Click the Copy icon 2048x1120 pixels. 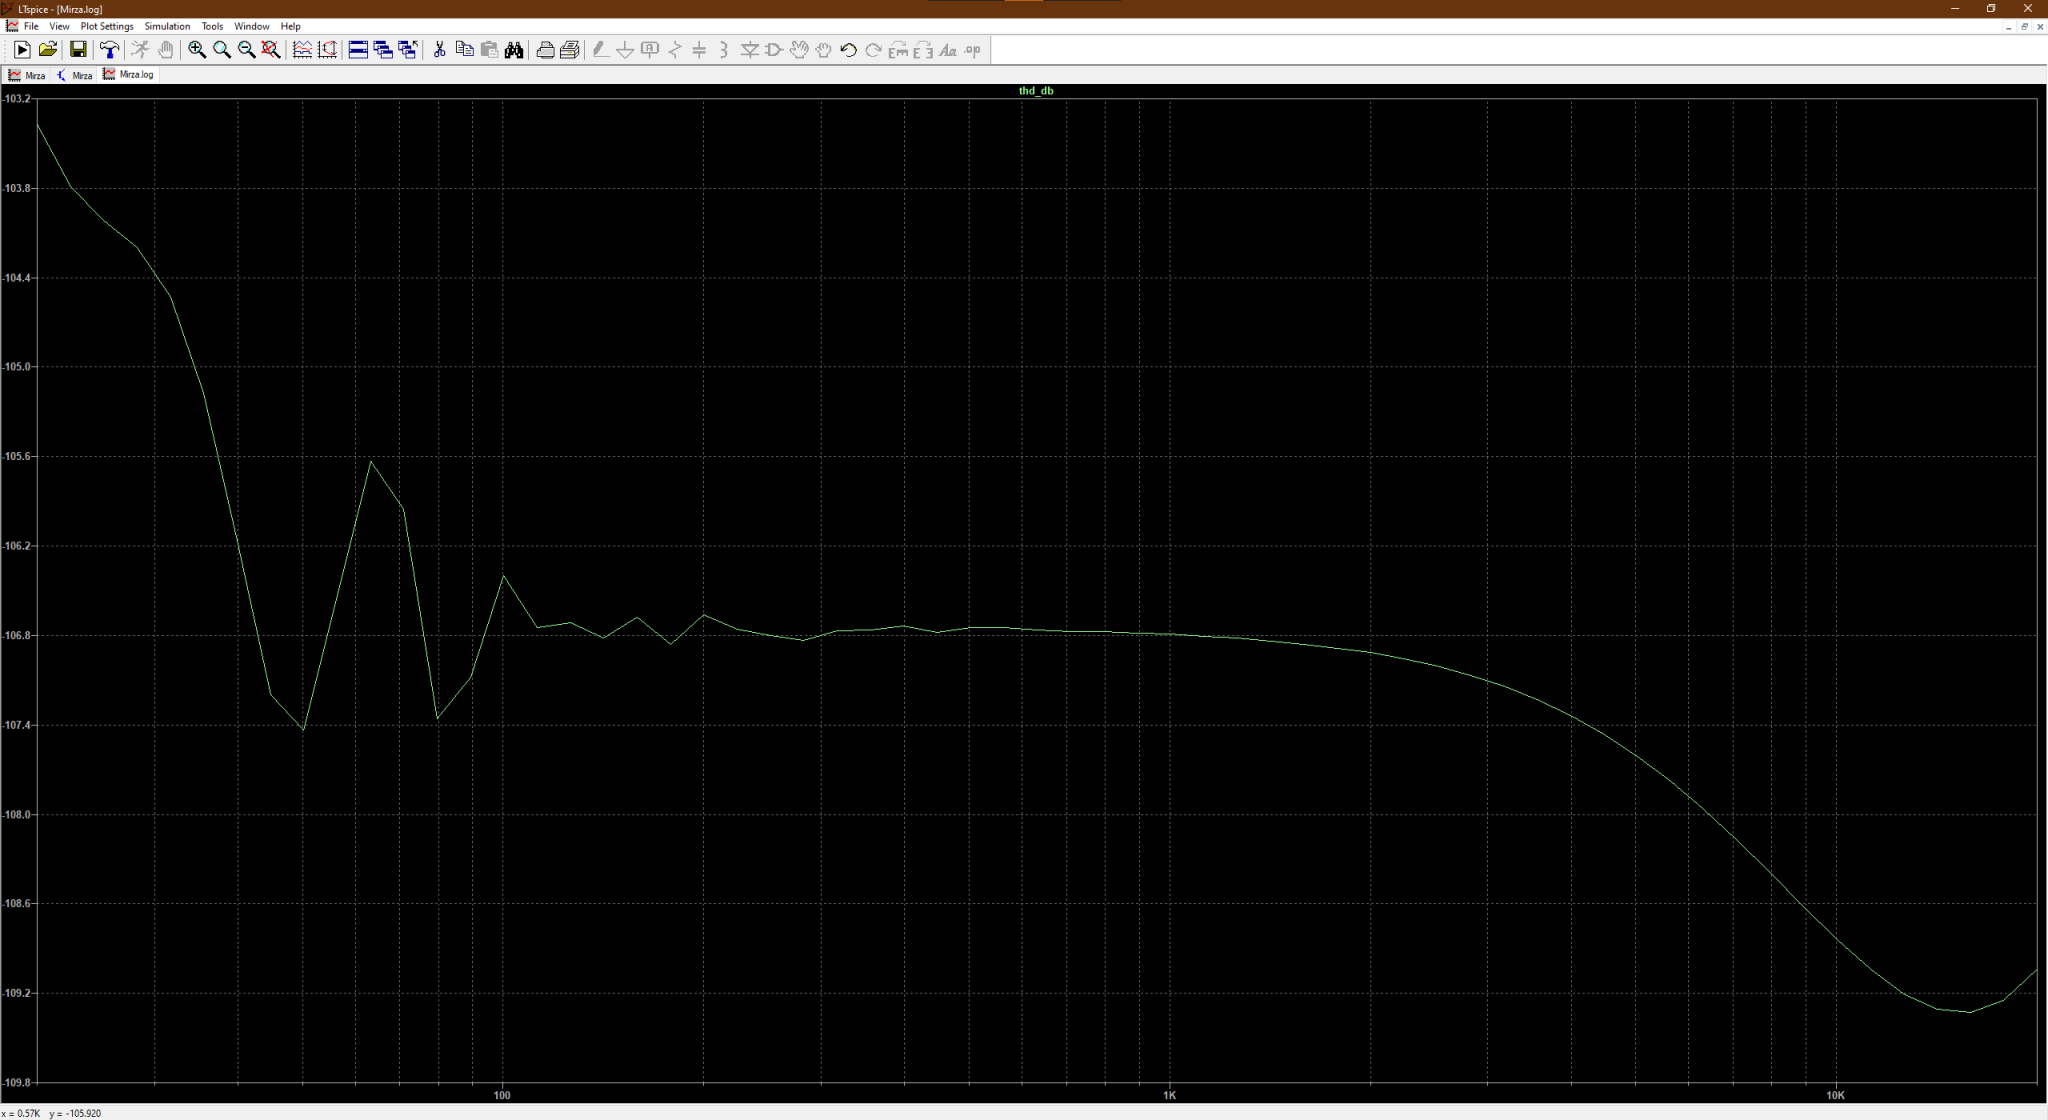point(464,50)
